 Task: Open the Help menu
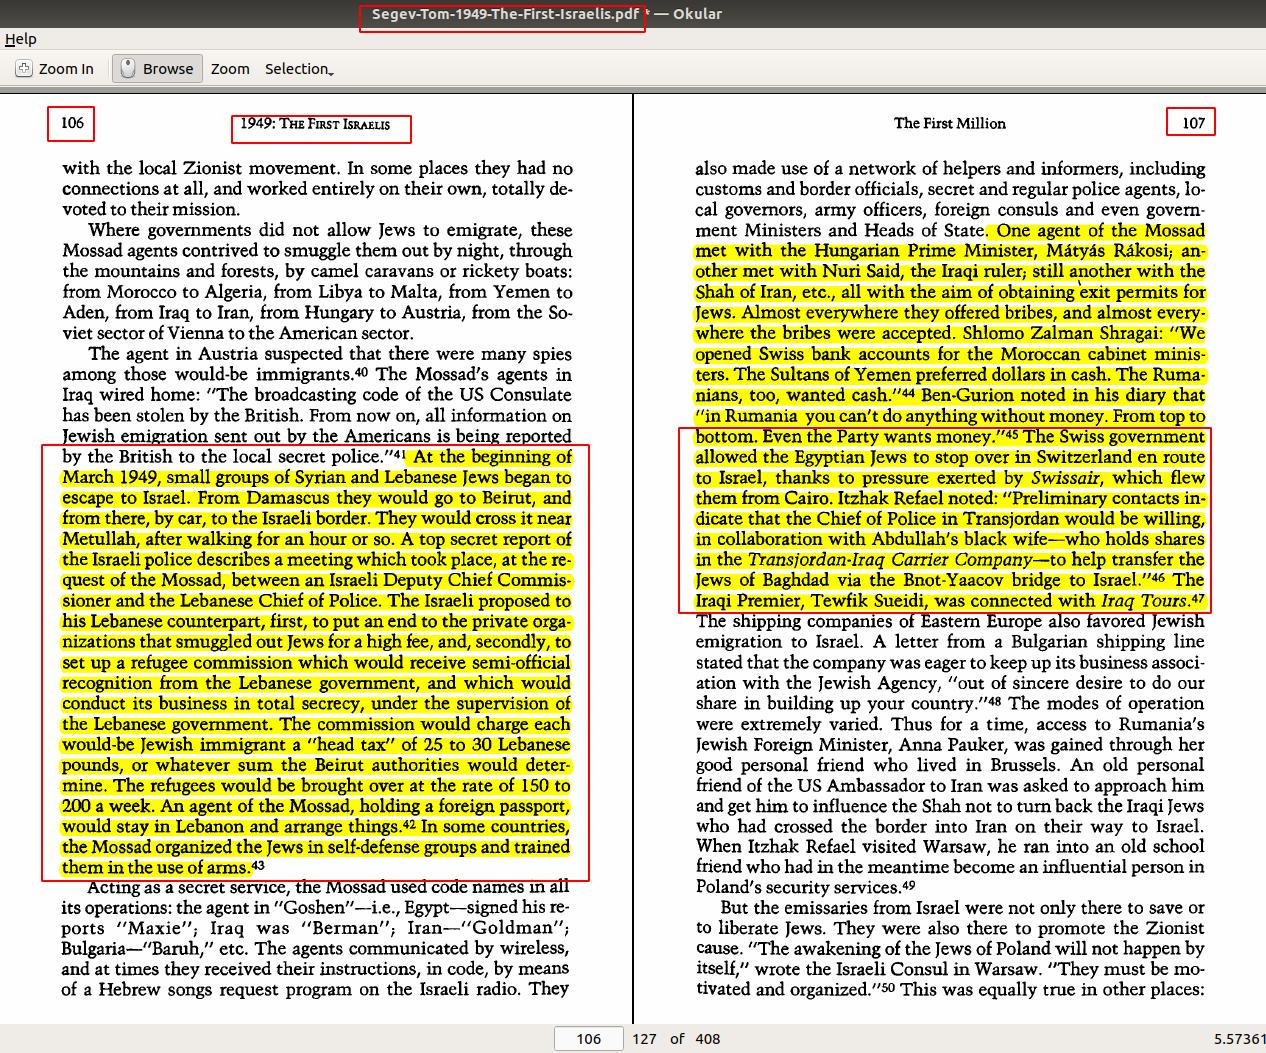point(20,39)
